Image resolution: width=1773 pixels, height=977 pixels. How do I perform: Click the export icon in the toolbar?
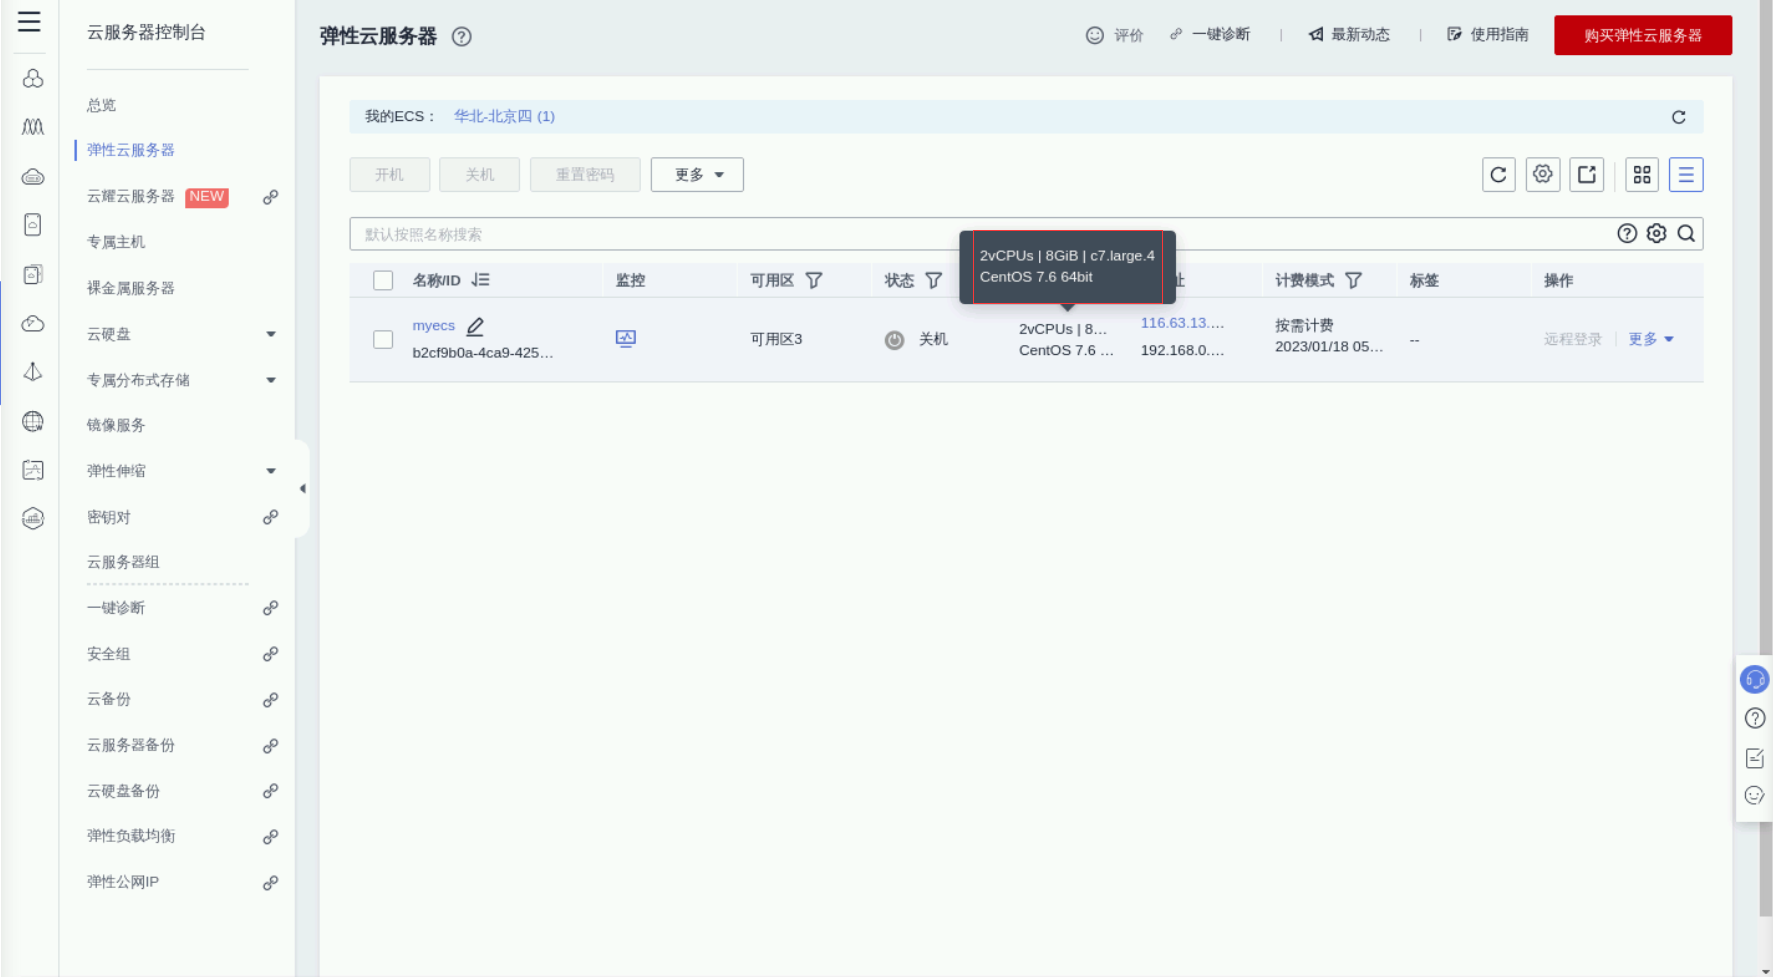(1587, 175)
